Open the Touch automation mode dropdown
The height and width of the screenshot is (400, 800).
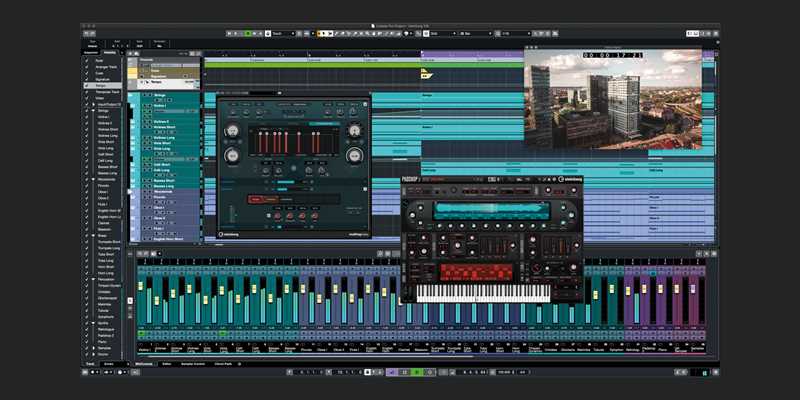pyautogui.click(x=284, y=34)
